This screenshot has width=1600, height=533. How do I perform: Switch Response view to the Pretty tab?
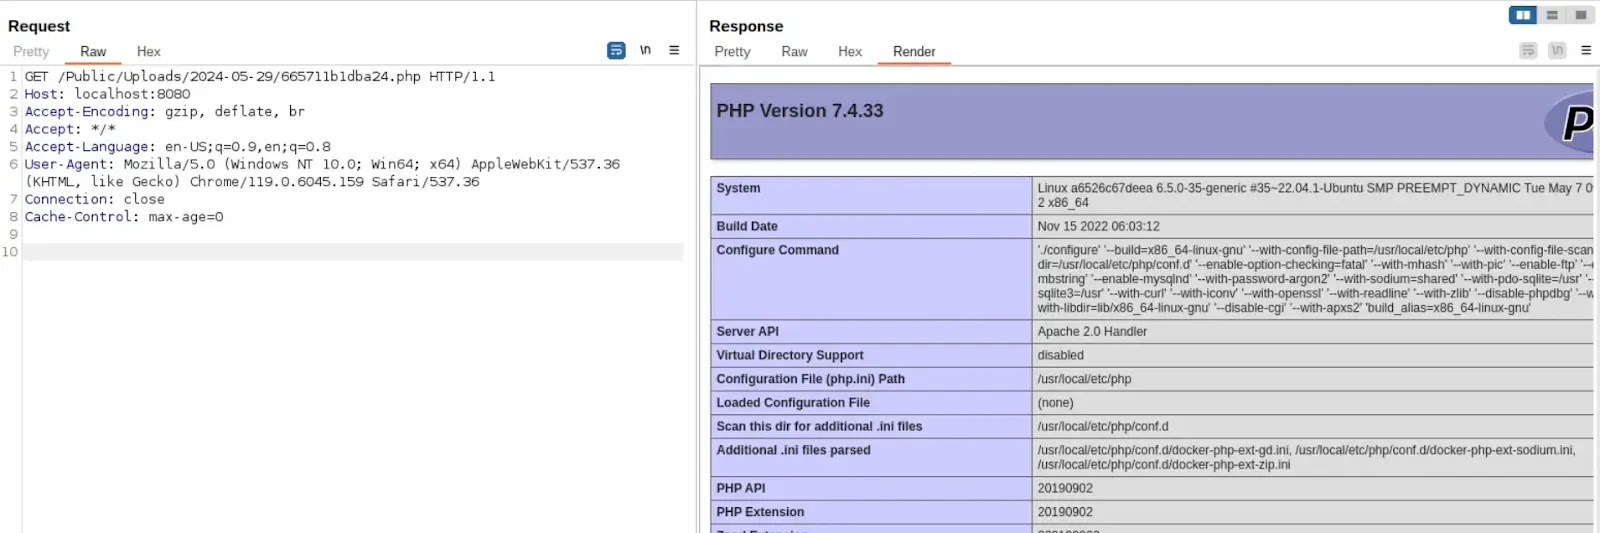click(732, 51)
